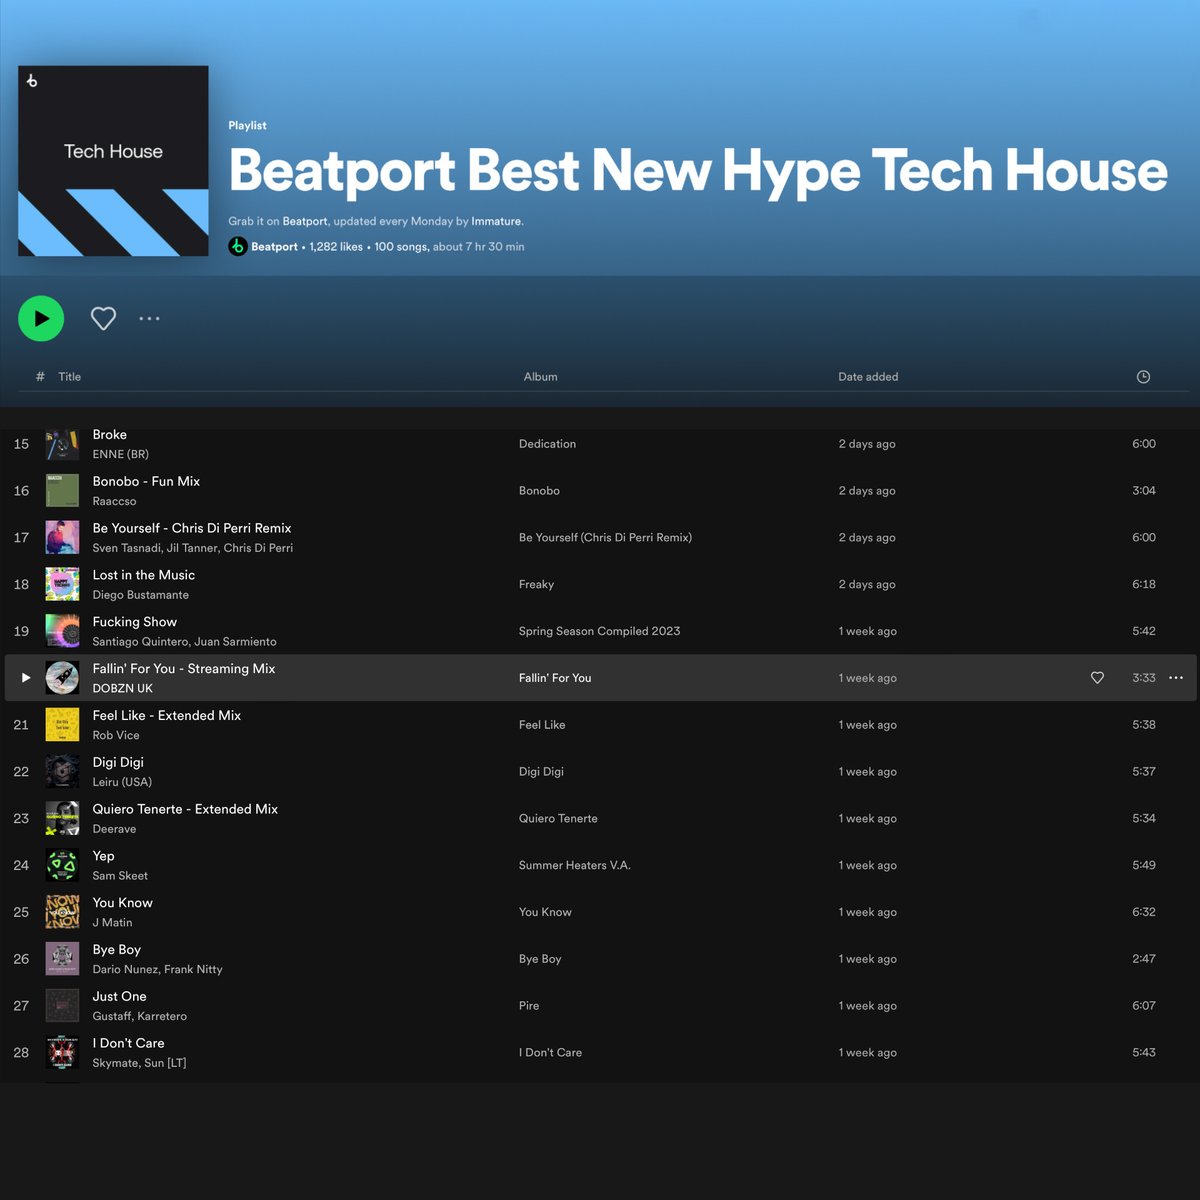The height and width of the screenshot is (1200, 1200).
Task: Select track Quiero Tenerte - Extended Mix
Action: (185, 809)
